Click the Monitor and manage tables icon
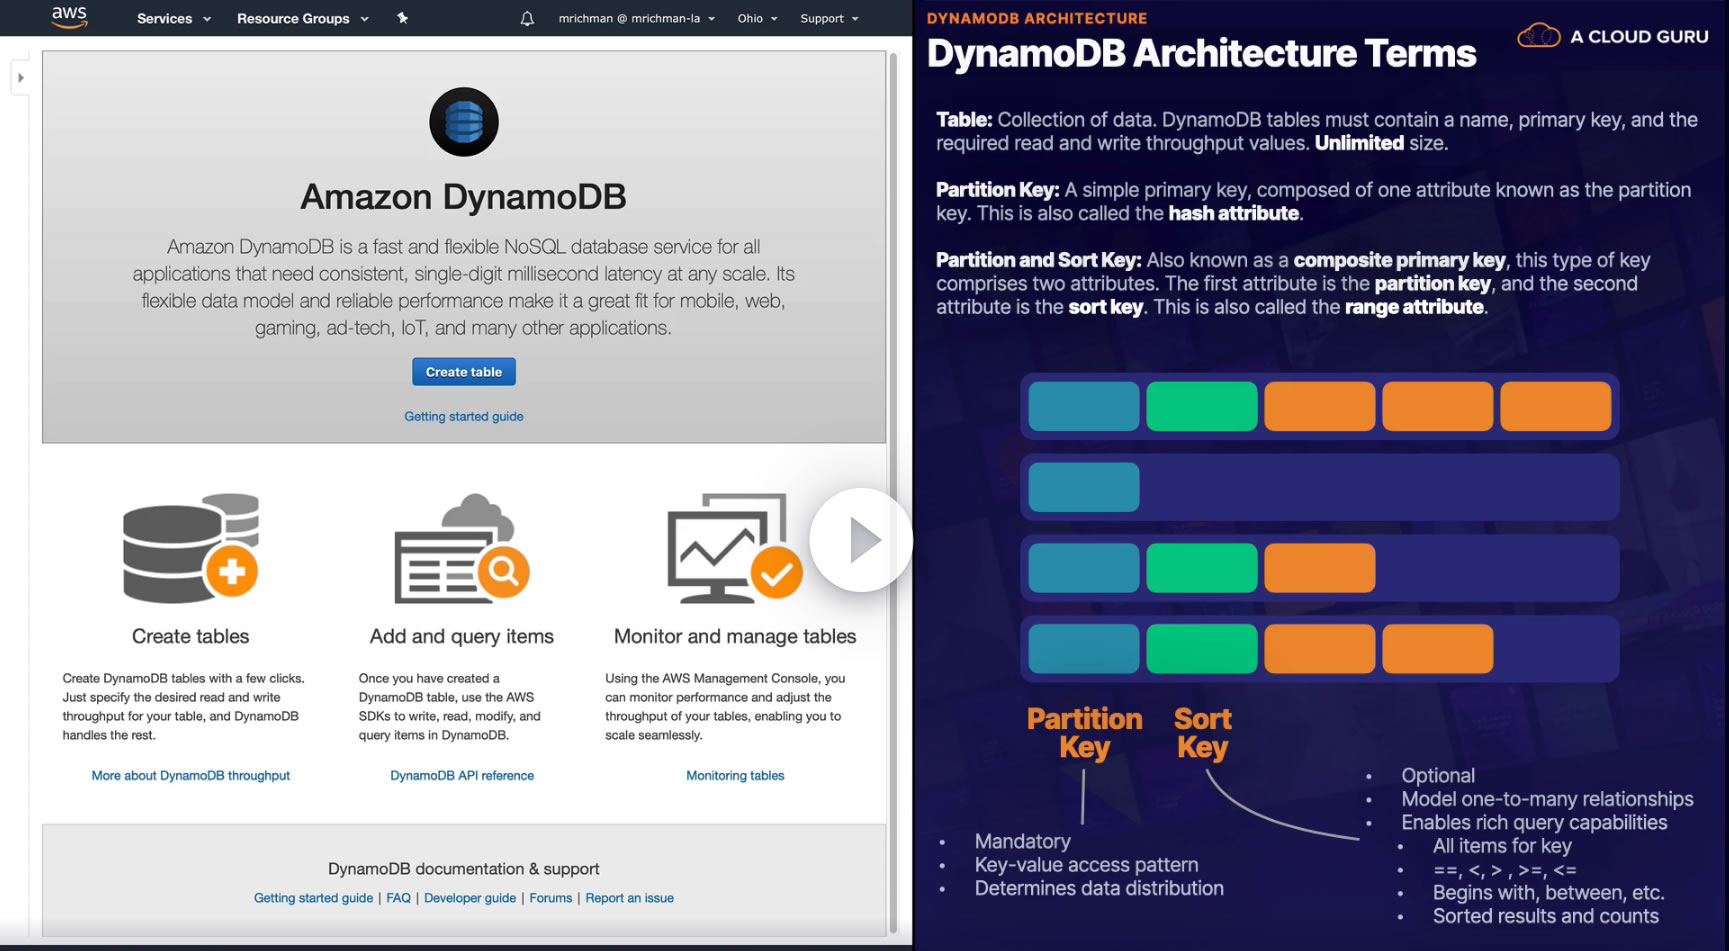Image resolution: width=1729 pixels, height=951 pixels. point(735,548)
